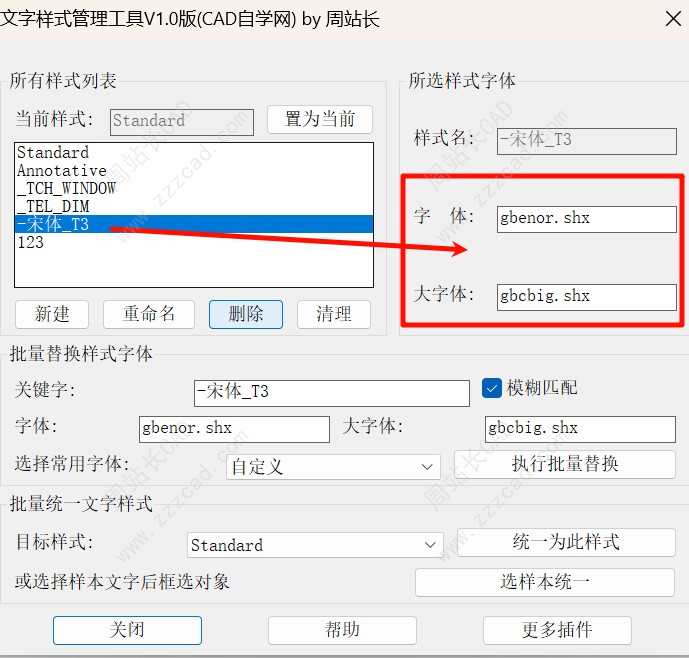Choose _TEL_DIM in the style list
The image size is (689, 658).
coord(53,206)
